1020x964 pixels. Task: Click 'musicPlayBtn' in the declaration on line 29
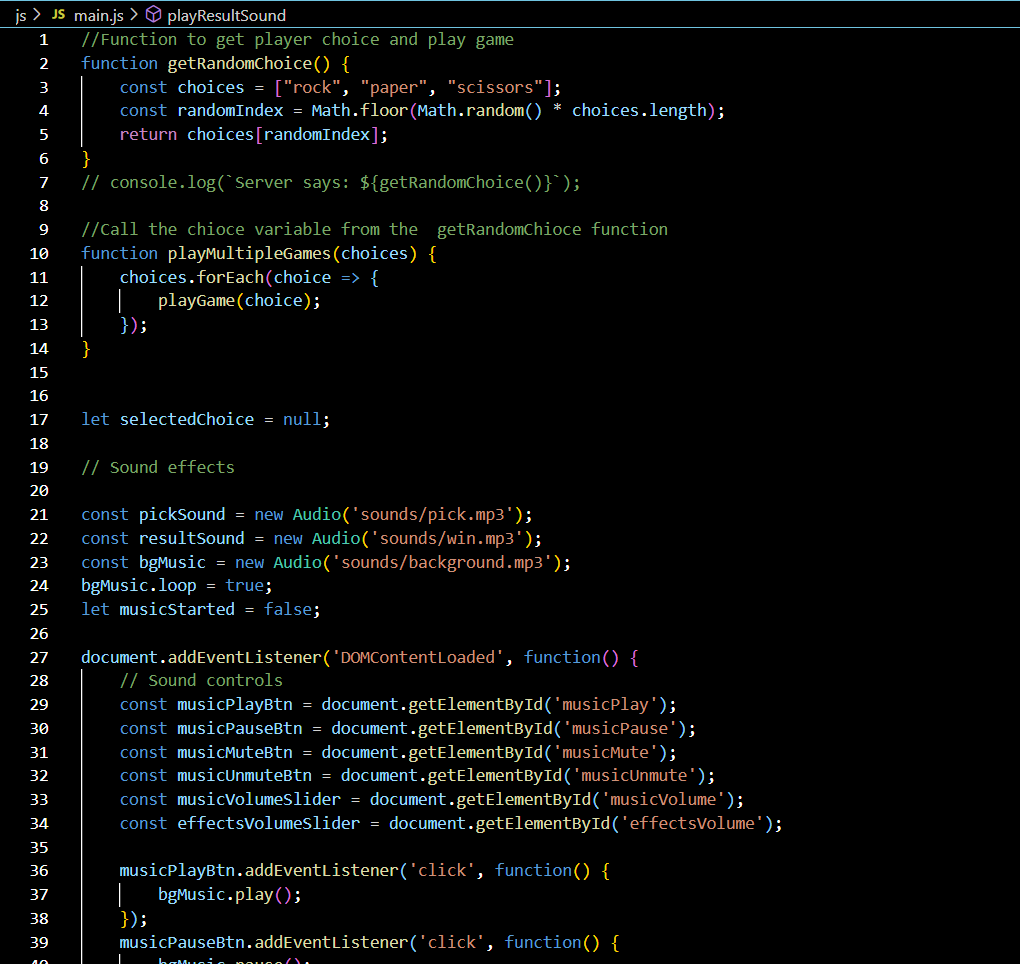(x=235, y=705)
